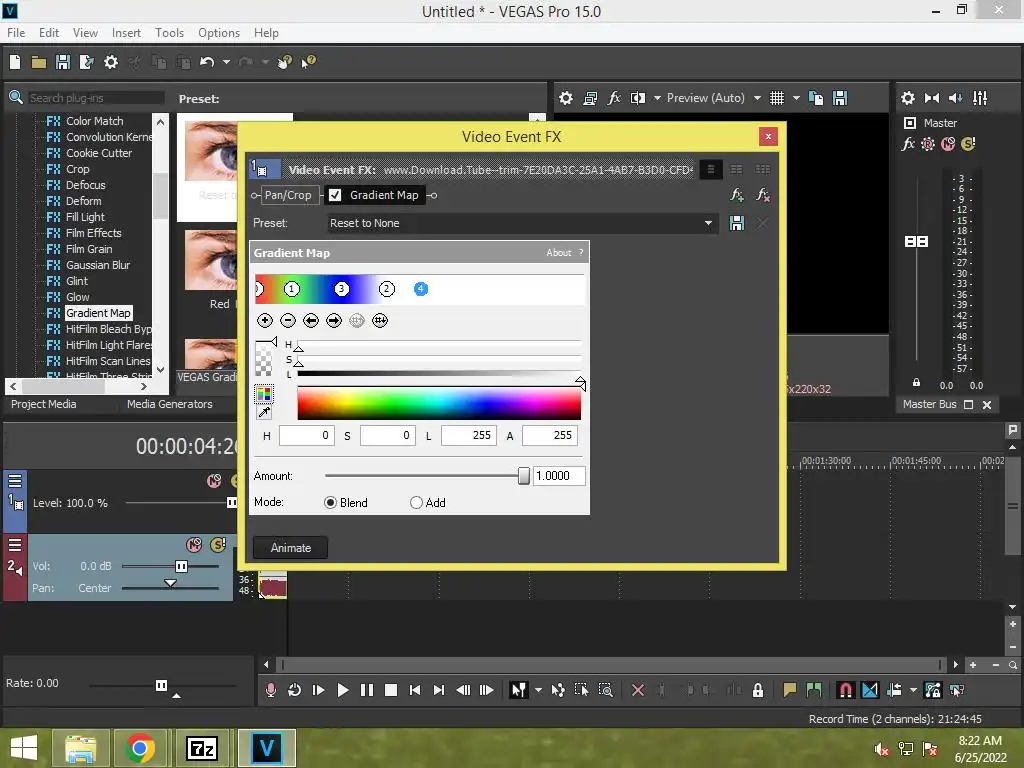Pick the eyedropper color tool
This screenshot has height=768, width=1024.
pos(264,413)
